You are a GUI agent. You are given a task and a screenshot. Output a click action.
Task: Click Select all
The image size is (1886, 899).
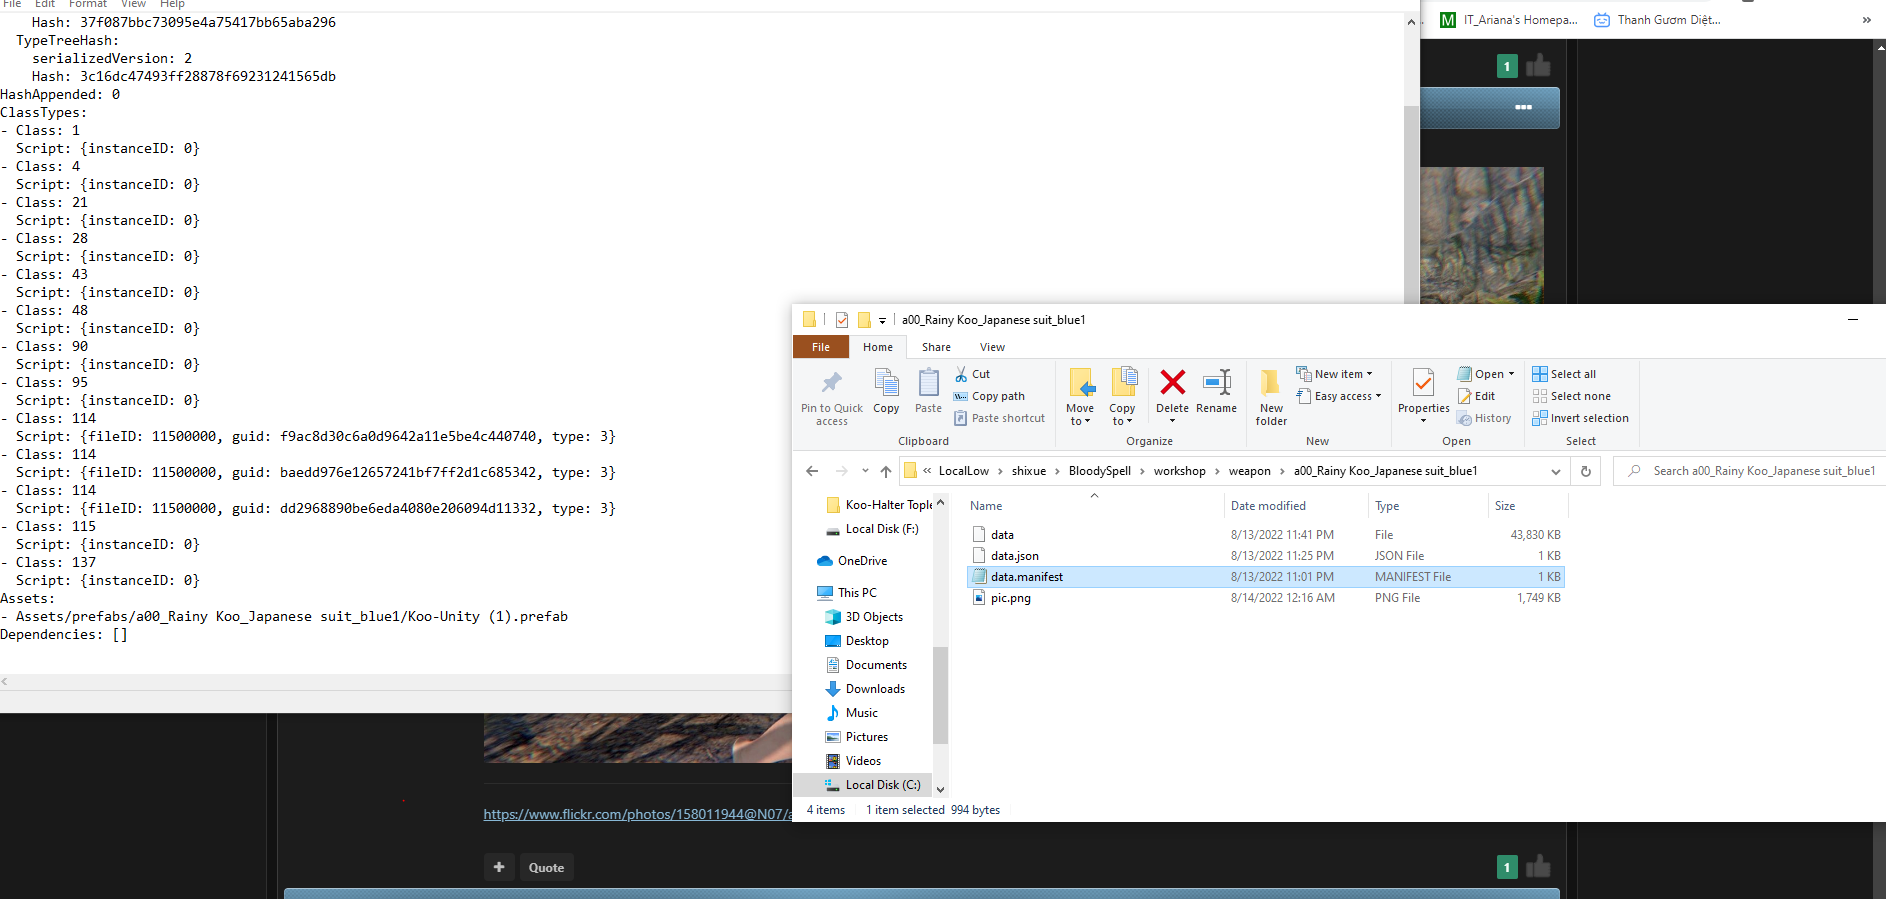click(x=1564, y=374)
